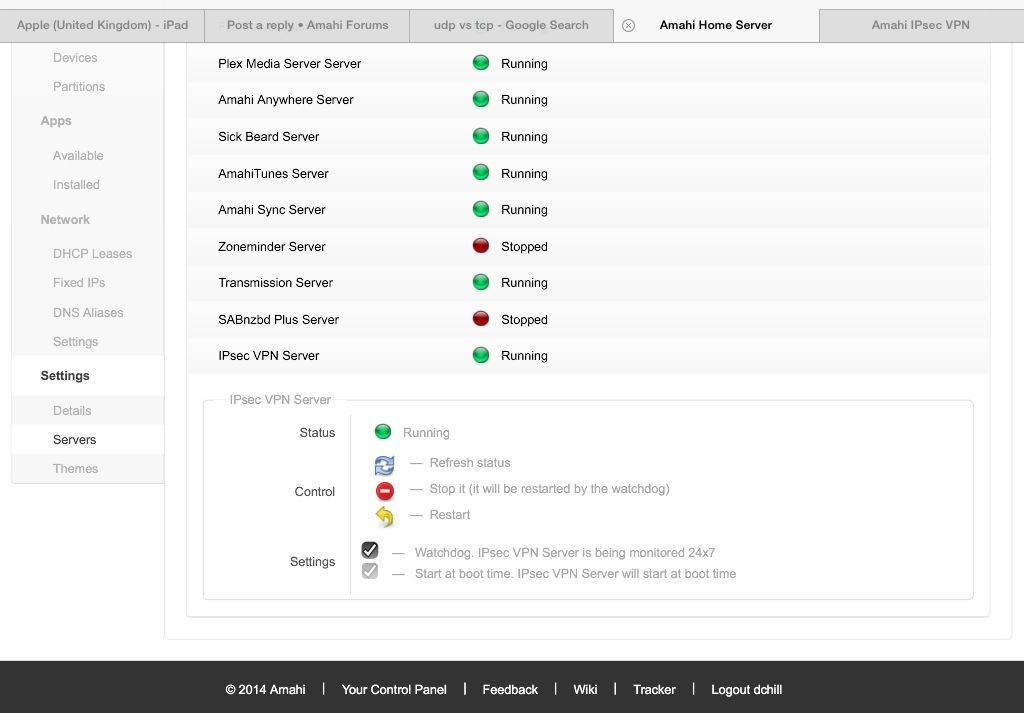
Task: Click green status light for Sick Beard Server
Action: tap(481, 136)
